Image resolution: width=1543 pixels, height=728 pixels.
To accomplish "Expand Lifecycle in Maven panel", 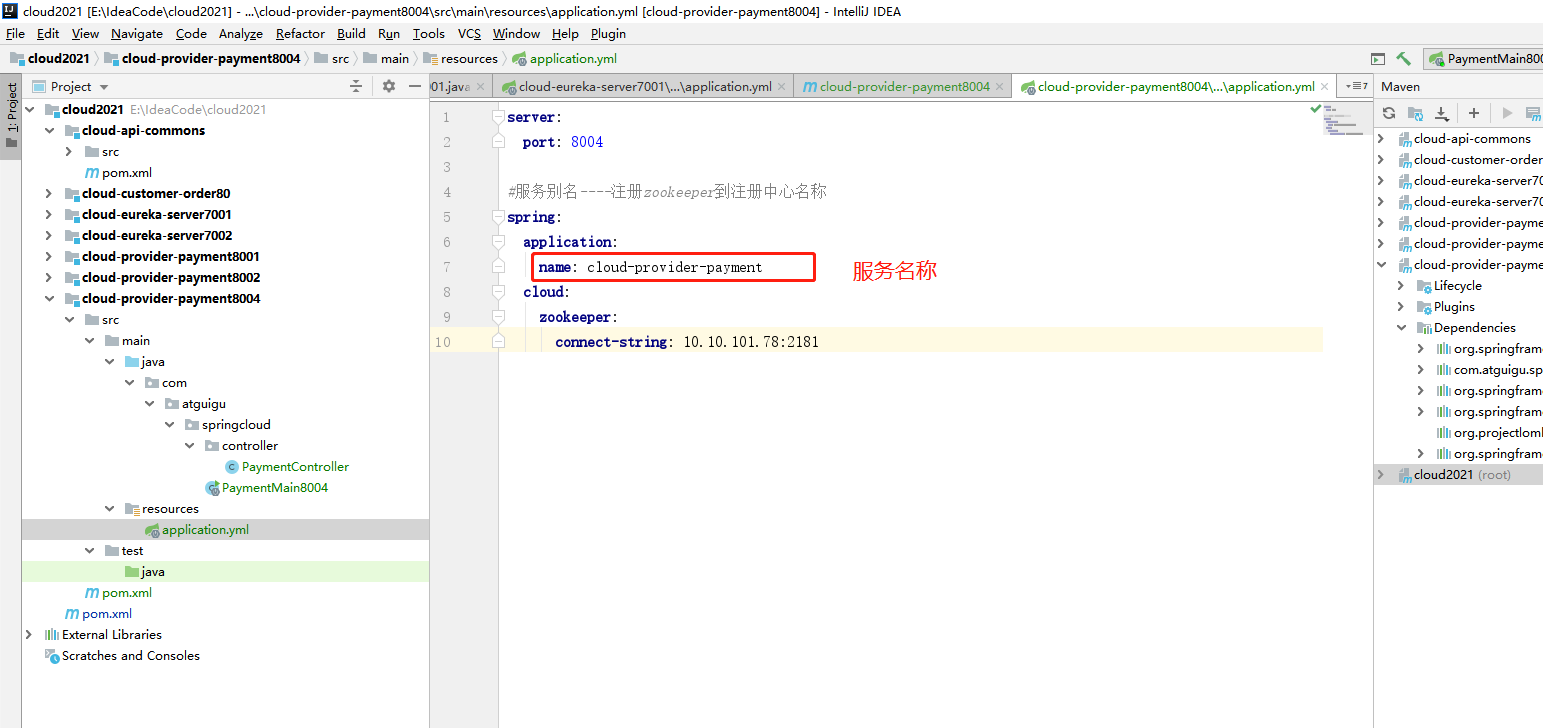I will [1401, 285].
